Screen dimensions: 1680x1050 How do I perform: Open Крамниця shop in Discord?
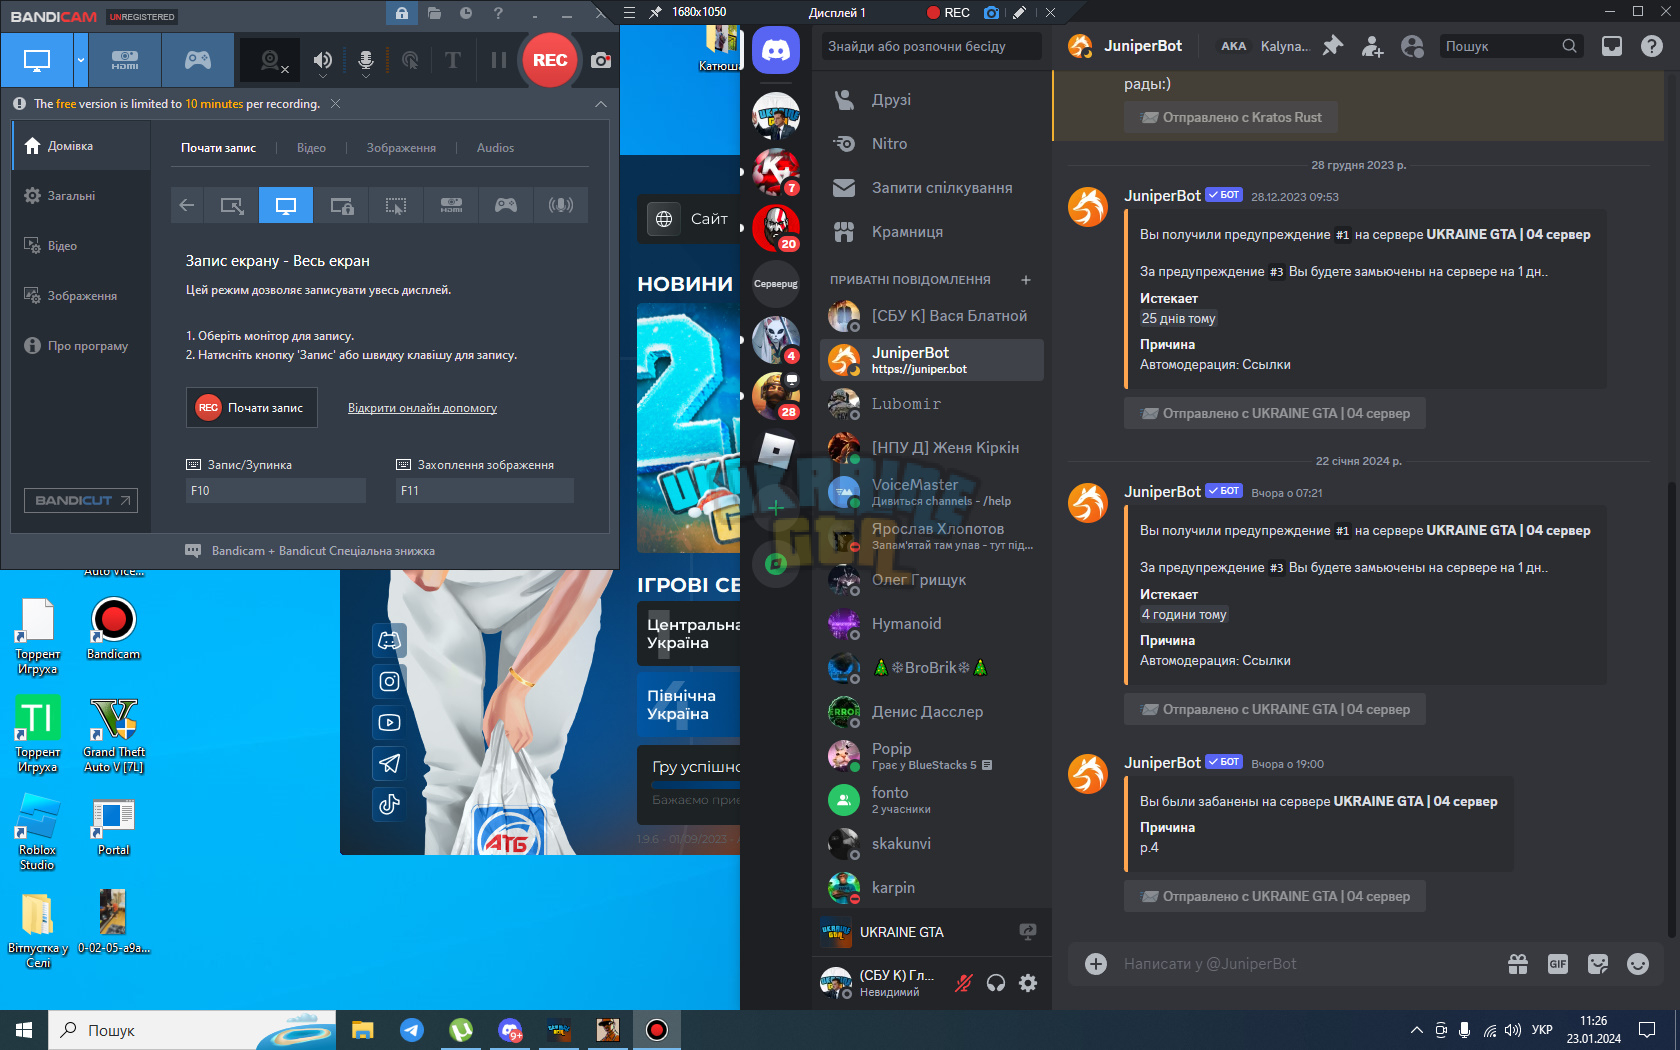(931, 232)
